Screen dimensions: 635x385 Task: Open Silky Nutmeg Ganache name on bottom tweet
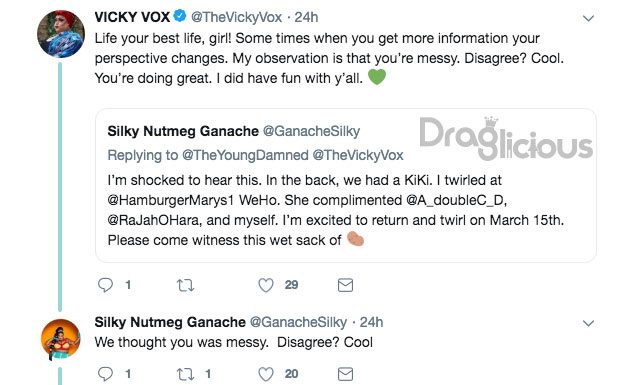[170, 322]
